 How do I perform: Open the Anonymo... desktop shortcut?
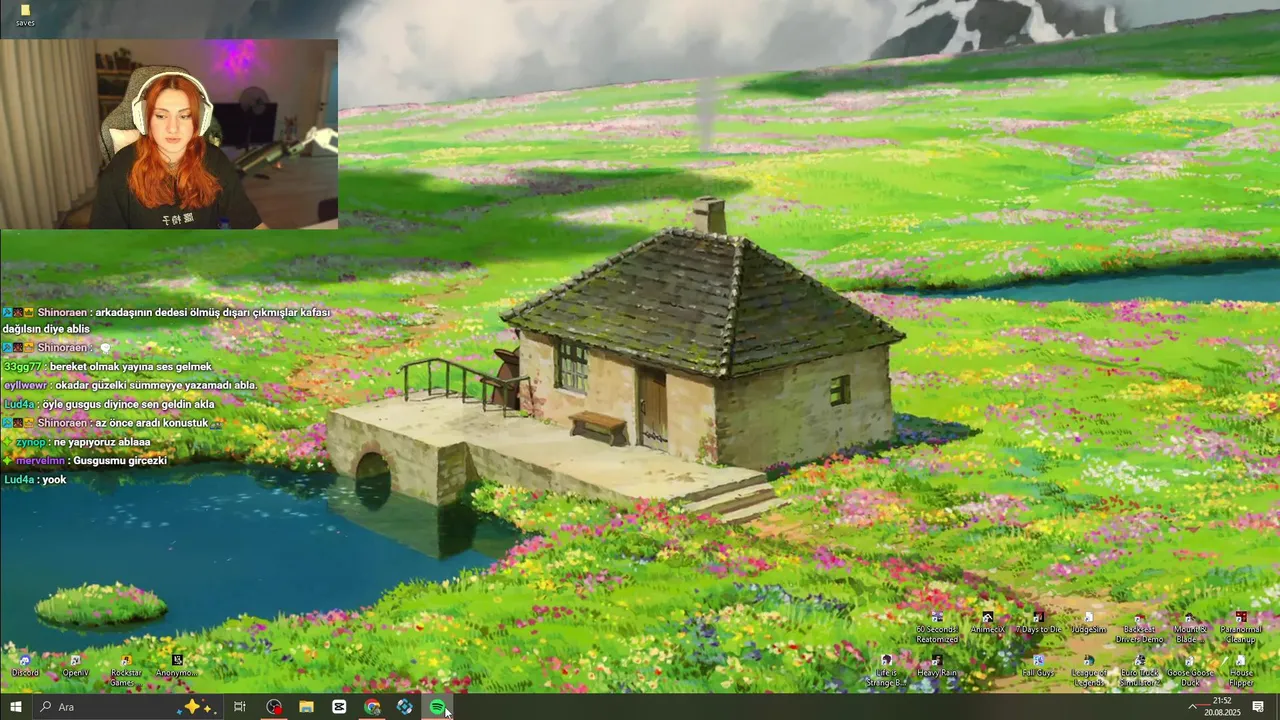point(177,666)
